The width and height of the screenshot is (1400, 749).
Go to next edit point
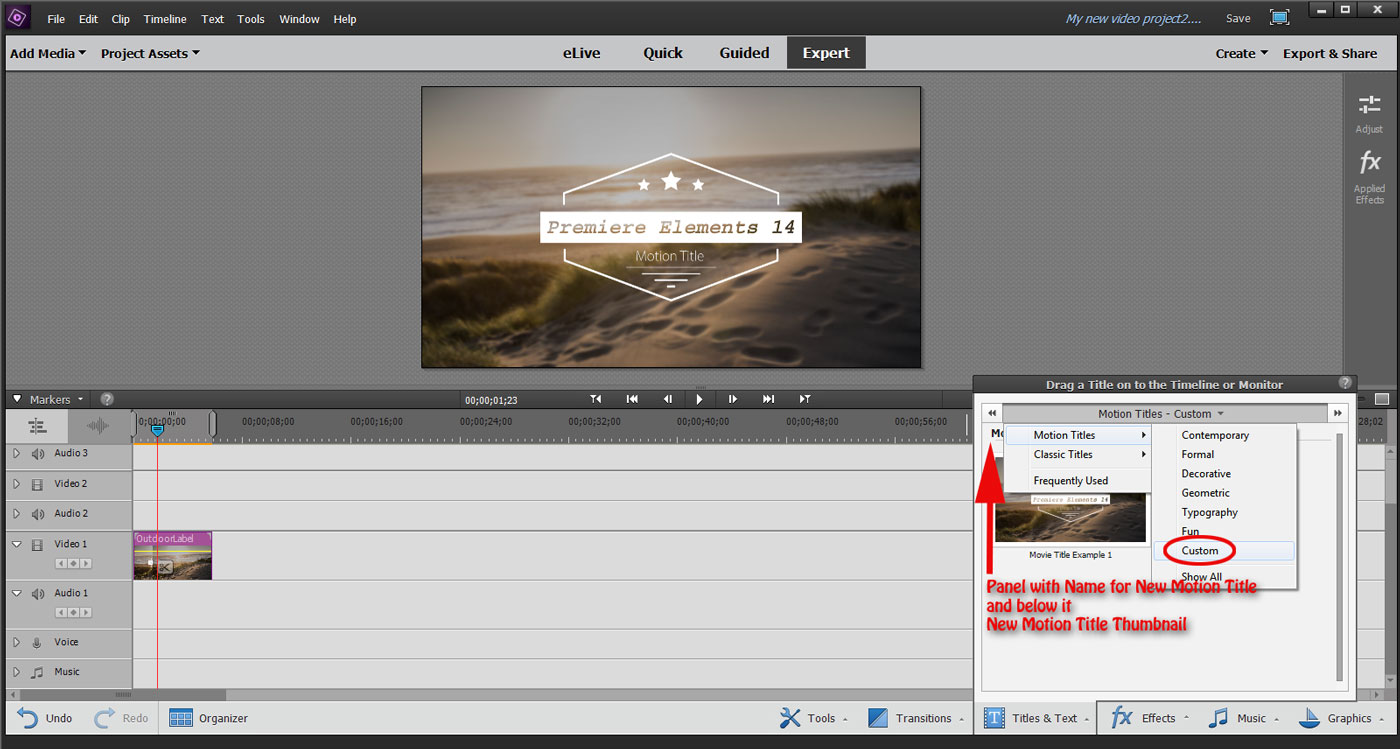(x=804, y=399)
